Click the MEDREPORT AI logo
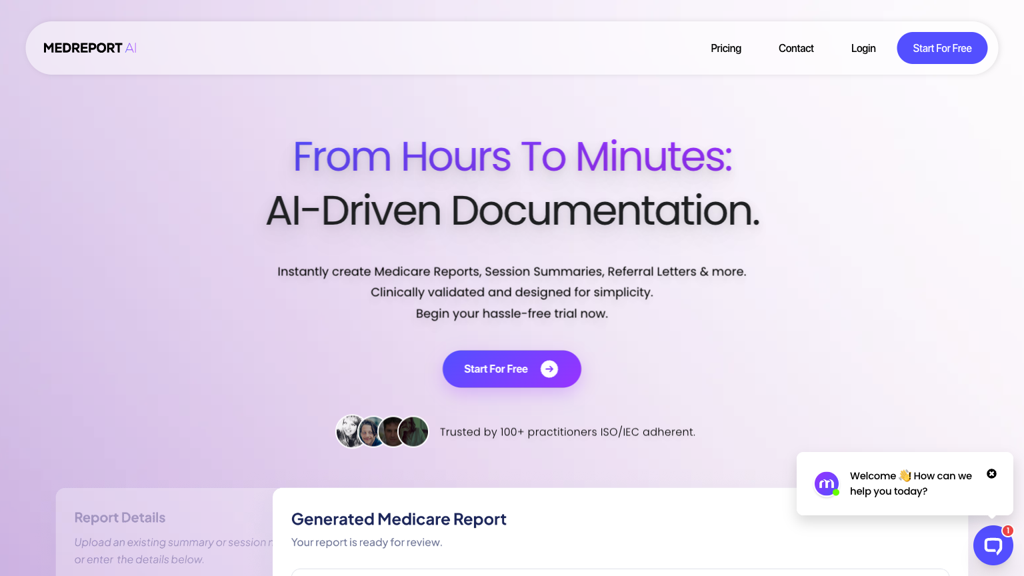The image size is (1024, 576). (x=89, y=48)
